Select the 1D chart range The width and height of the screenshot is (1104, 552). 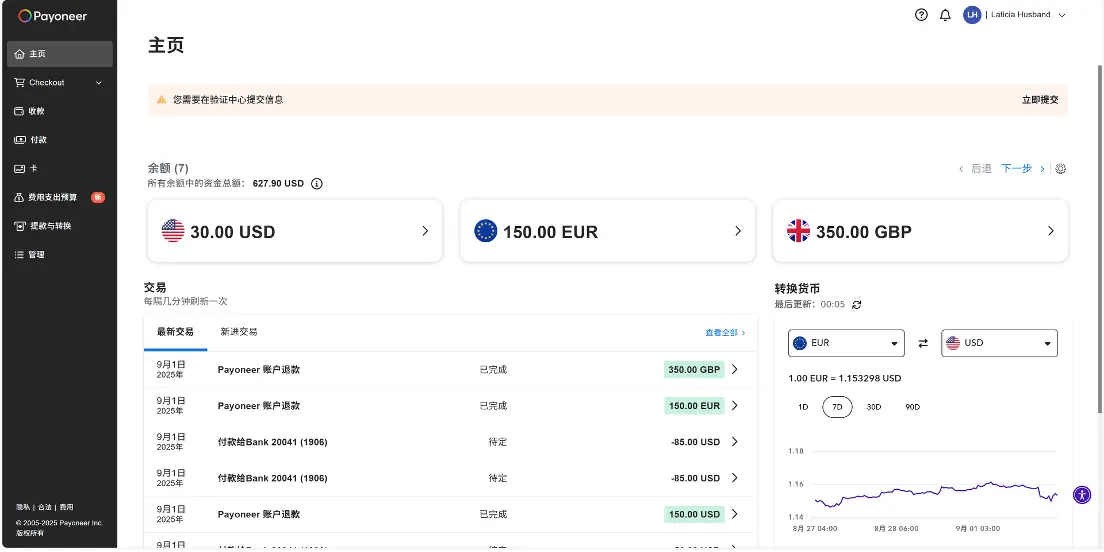click(803, 407)
